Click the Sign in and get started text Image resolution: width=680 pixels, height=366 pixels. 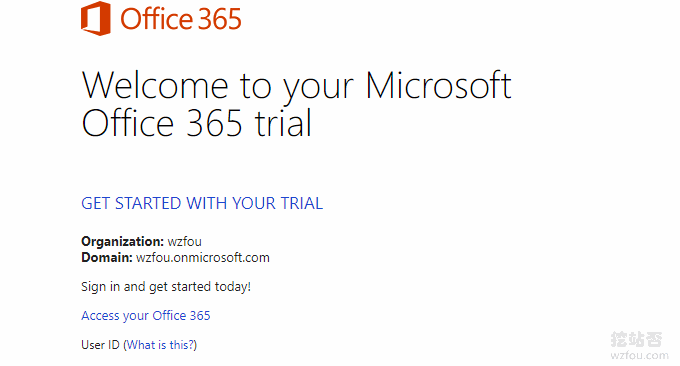coord(166,287)
